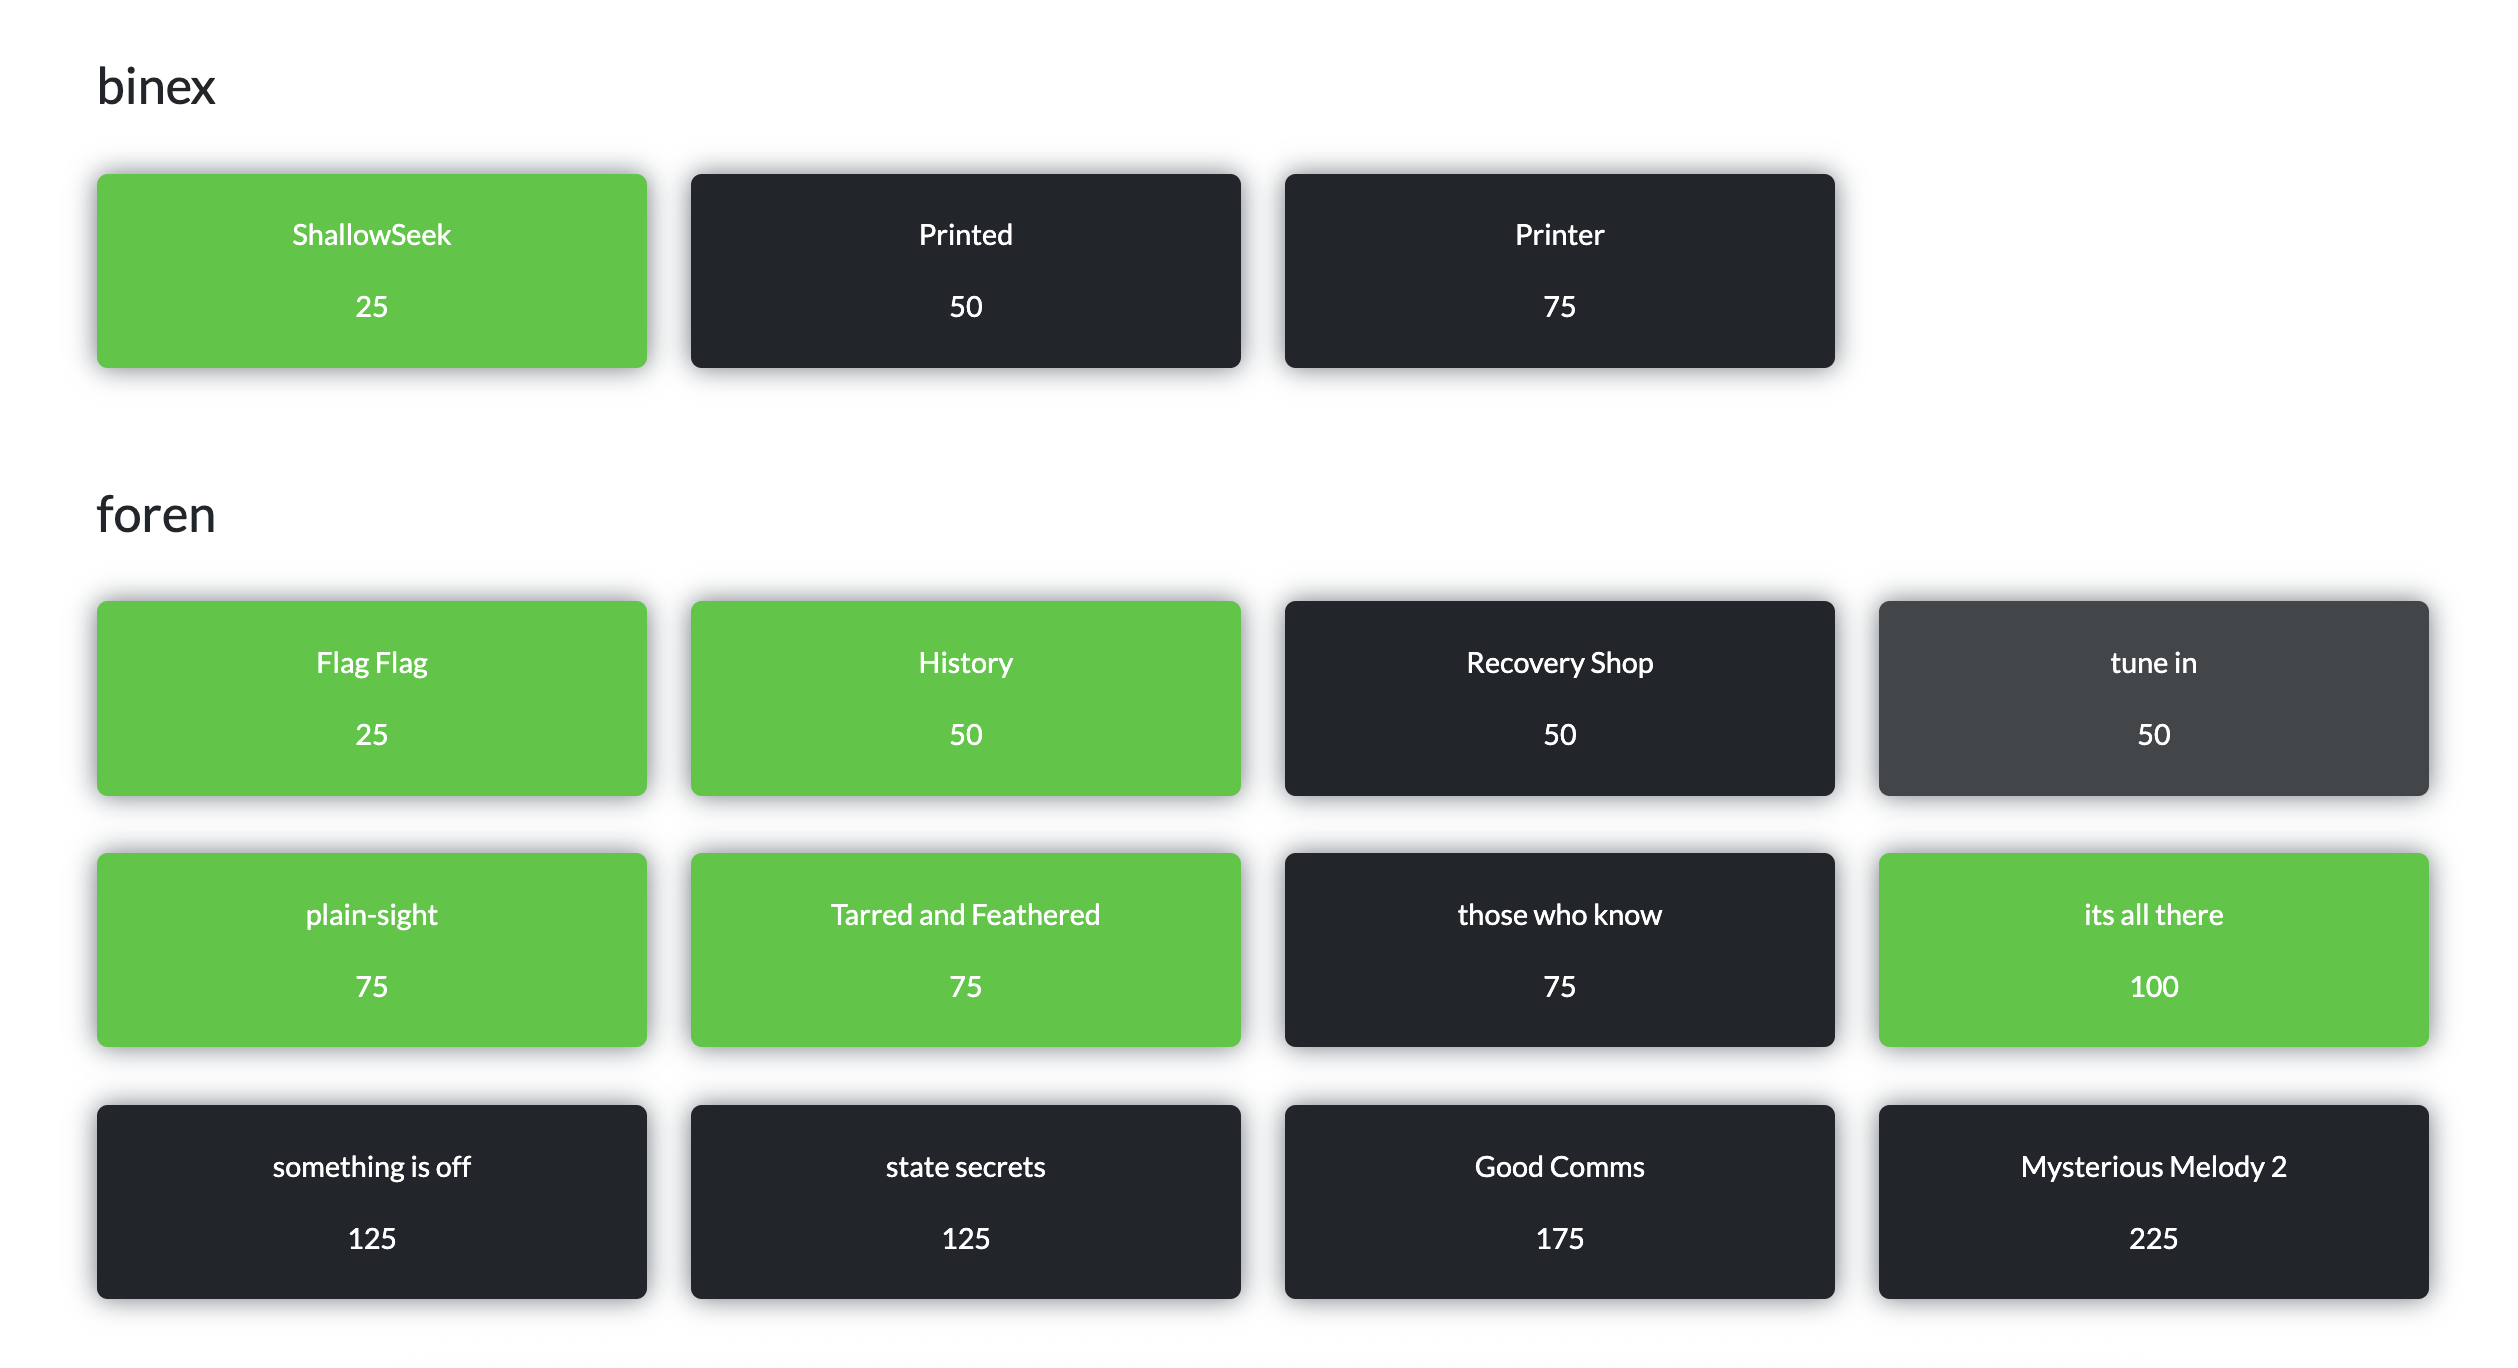
Task: Open the Recovery Shop challenge
Action: [x=1559, y=697]
